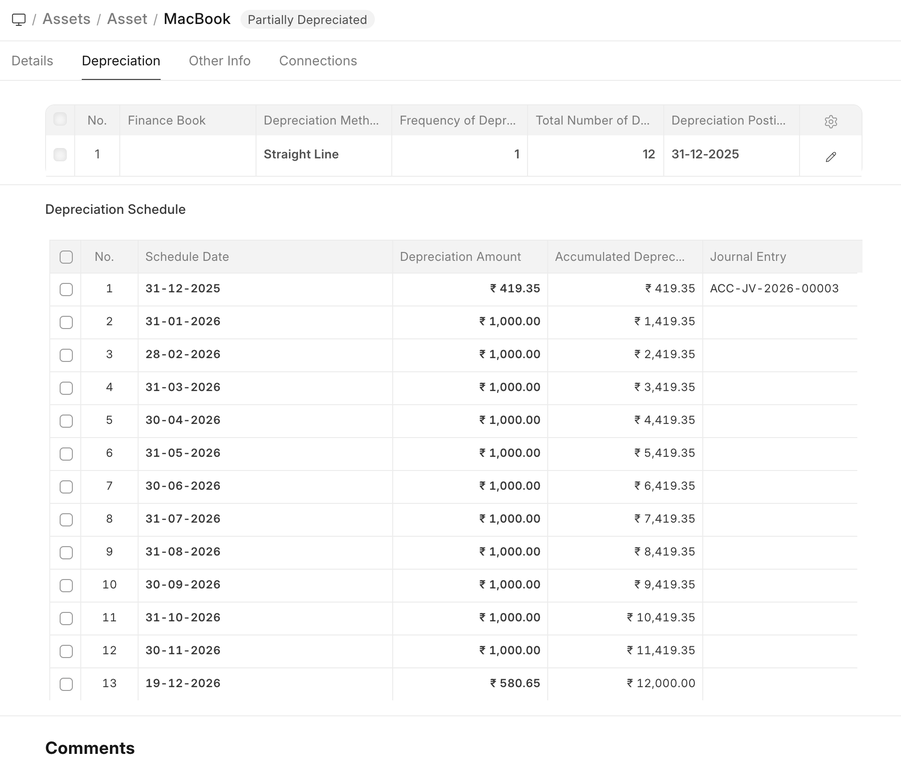Navigate to Assets in the breadcrumb
This screenshot has width=901, height=768.
[67, 19]
